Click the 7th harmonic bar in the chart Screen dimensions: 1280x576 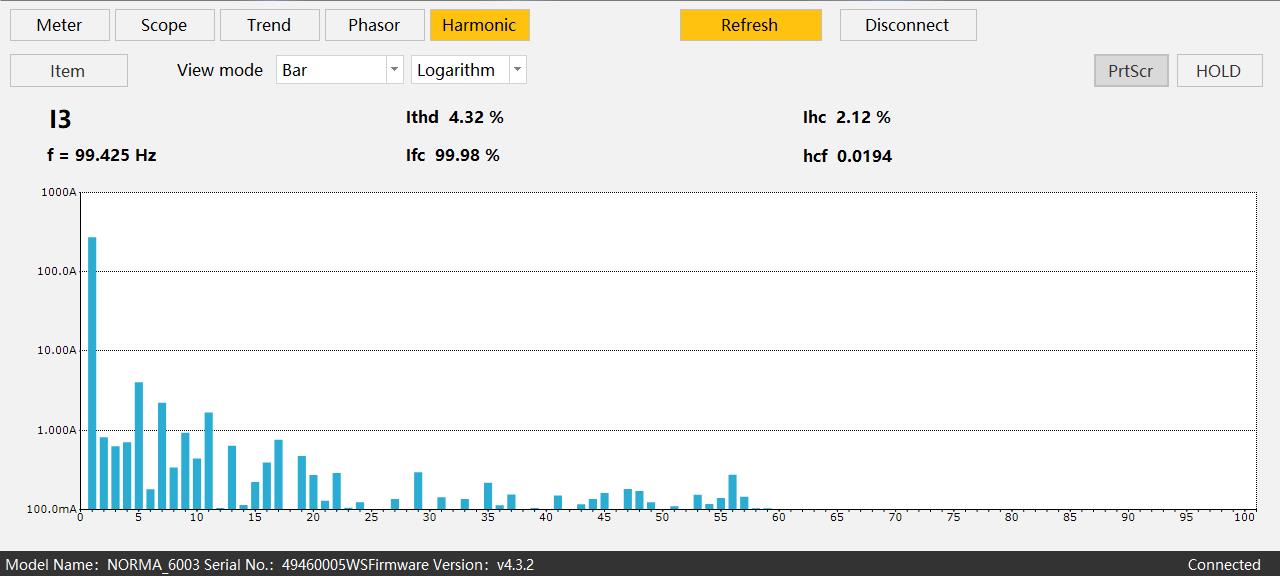[x=162, y=456]
